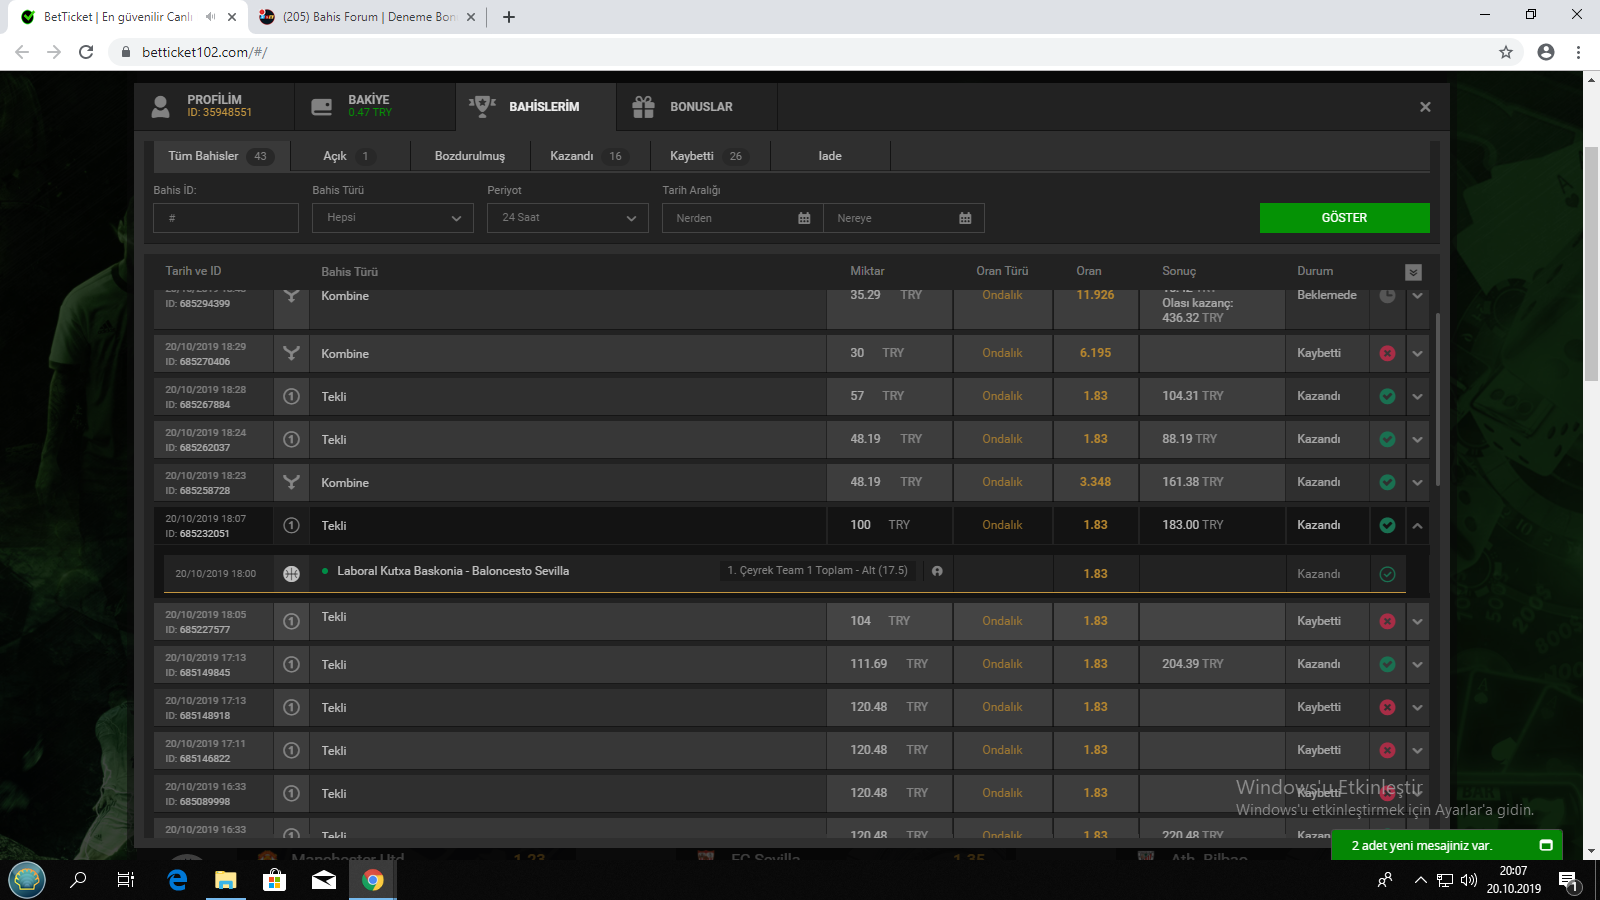Screen dimensions: 1600x900
Task: Click the address bar URL
Action: coord(205,52)
